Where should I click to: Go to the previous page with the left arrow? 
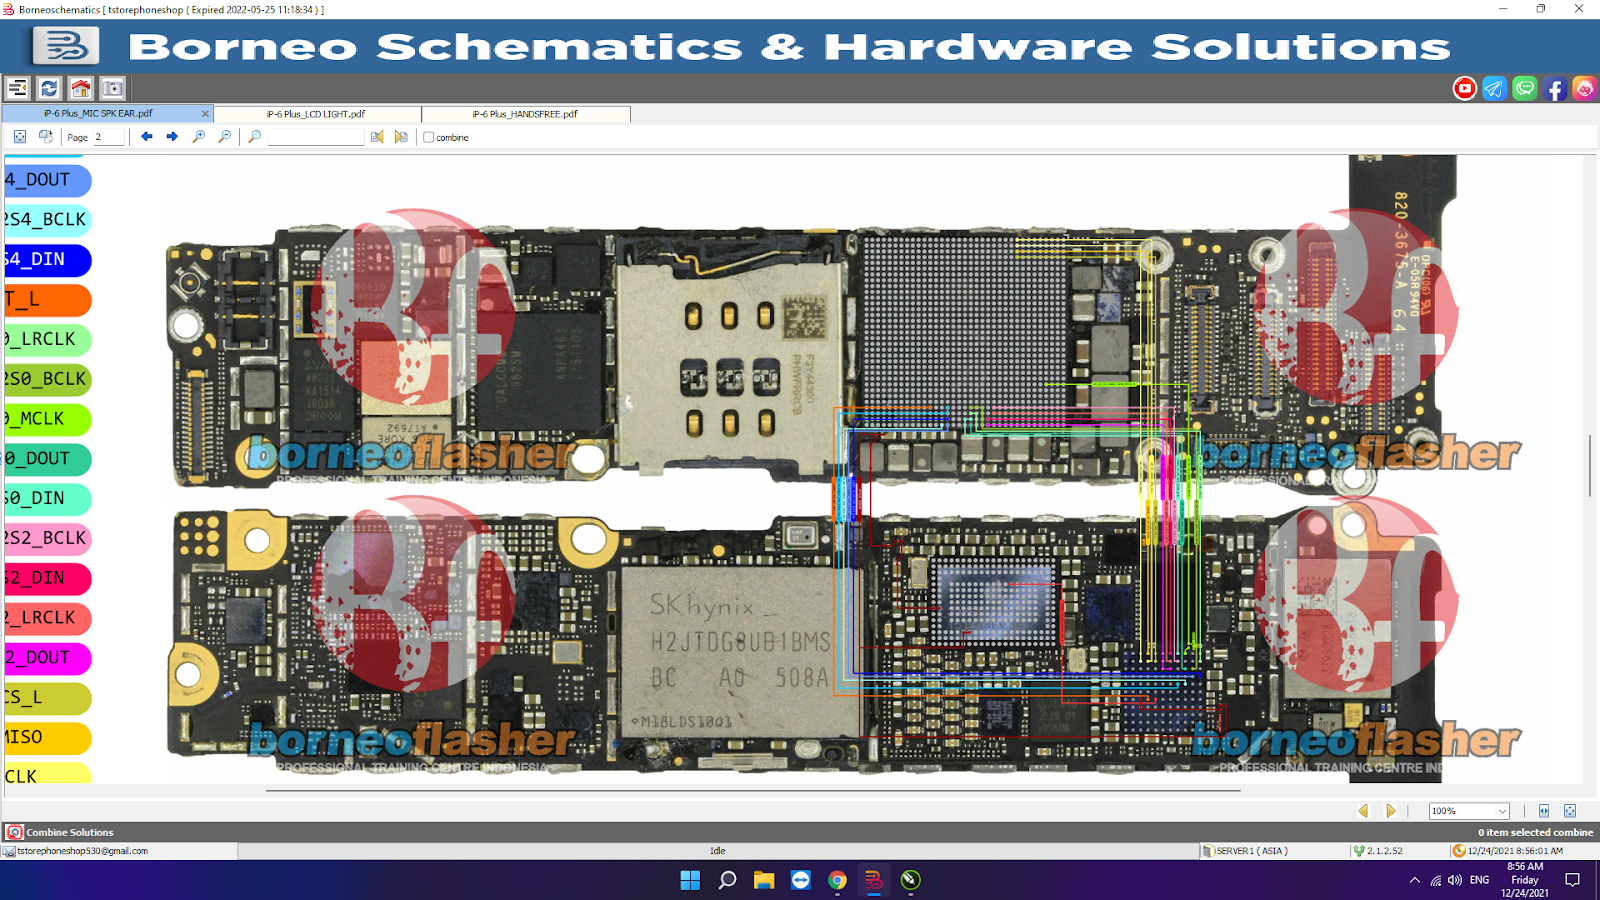click(147, 137)
